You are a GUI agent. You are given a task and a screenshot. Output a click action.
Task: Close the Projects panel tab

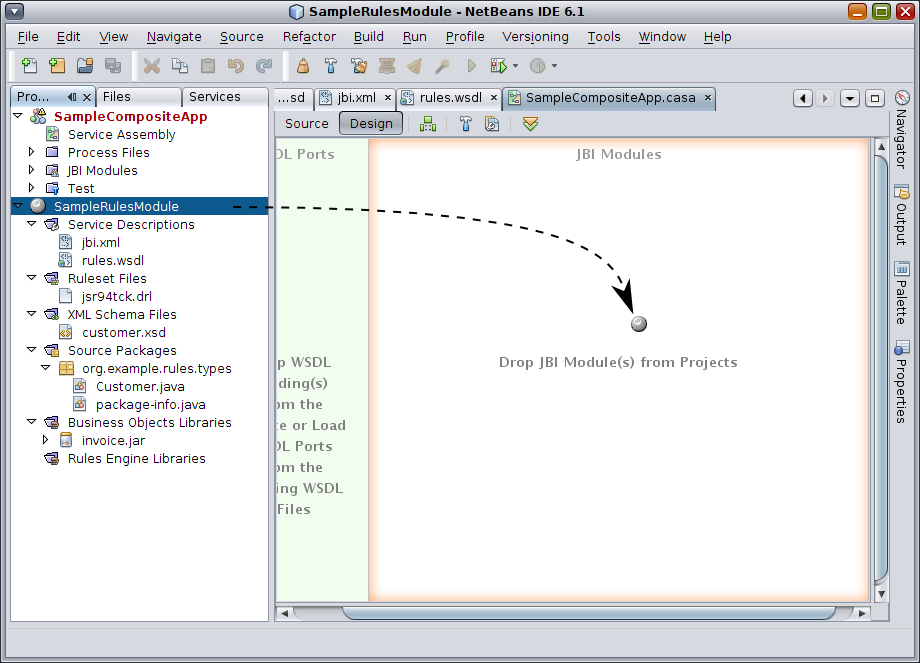pyautogui.click(x=87, y=97)
